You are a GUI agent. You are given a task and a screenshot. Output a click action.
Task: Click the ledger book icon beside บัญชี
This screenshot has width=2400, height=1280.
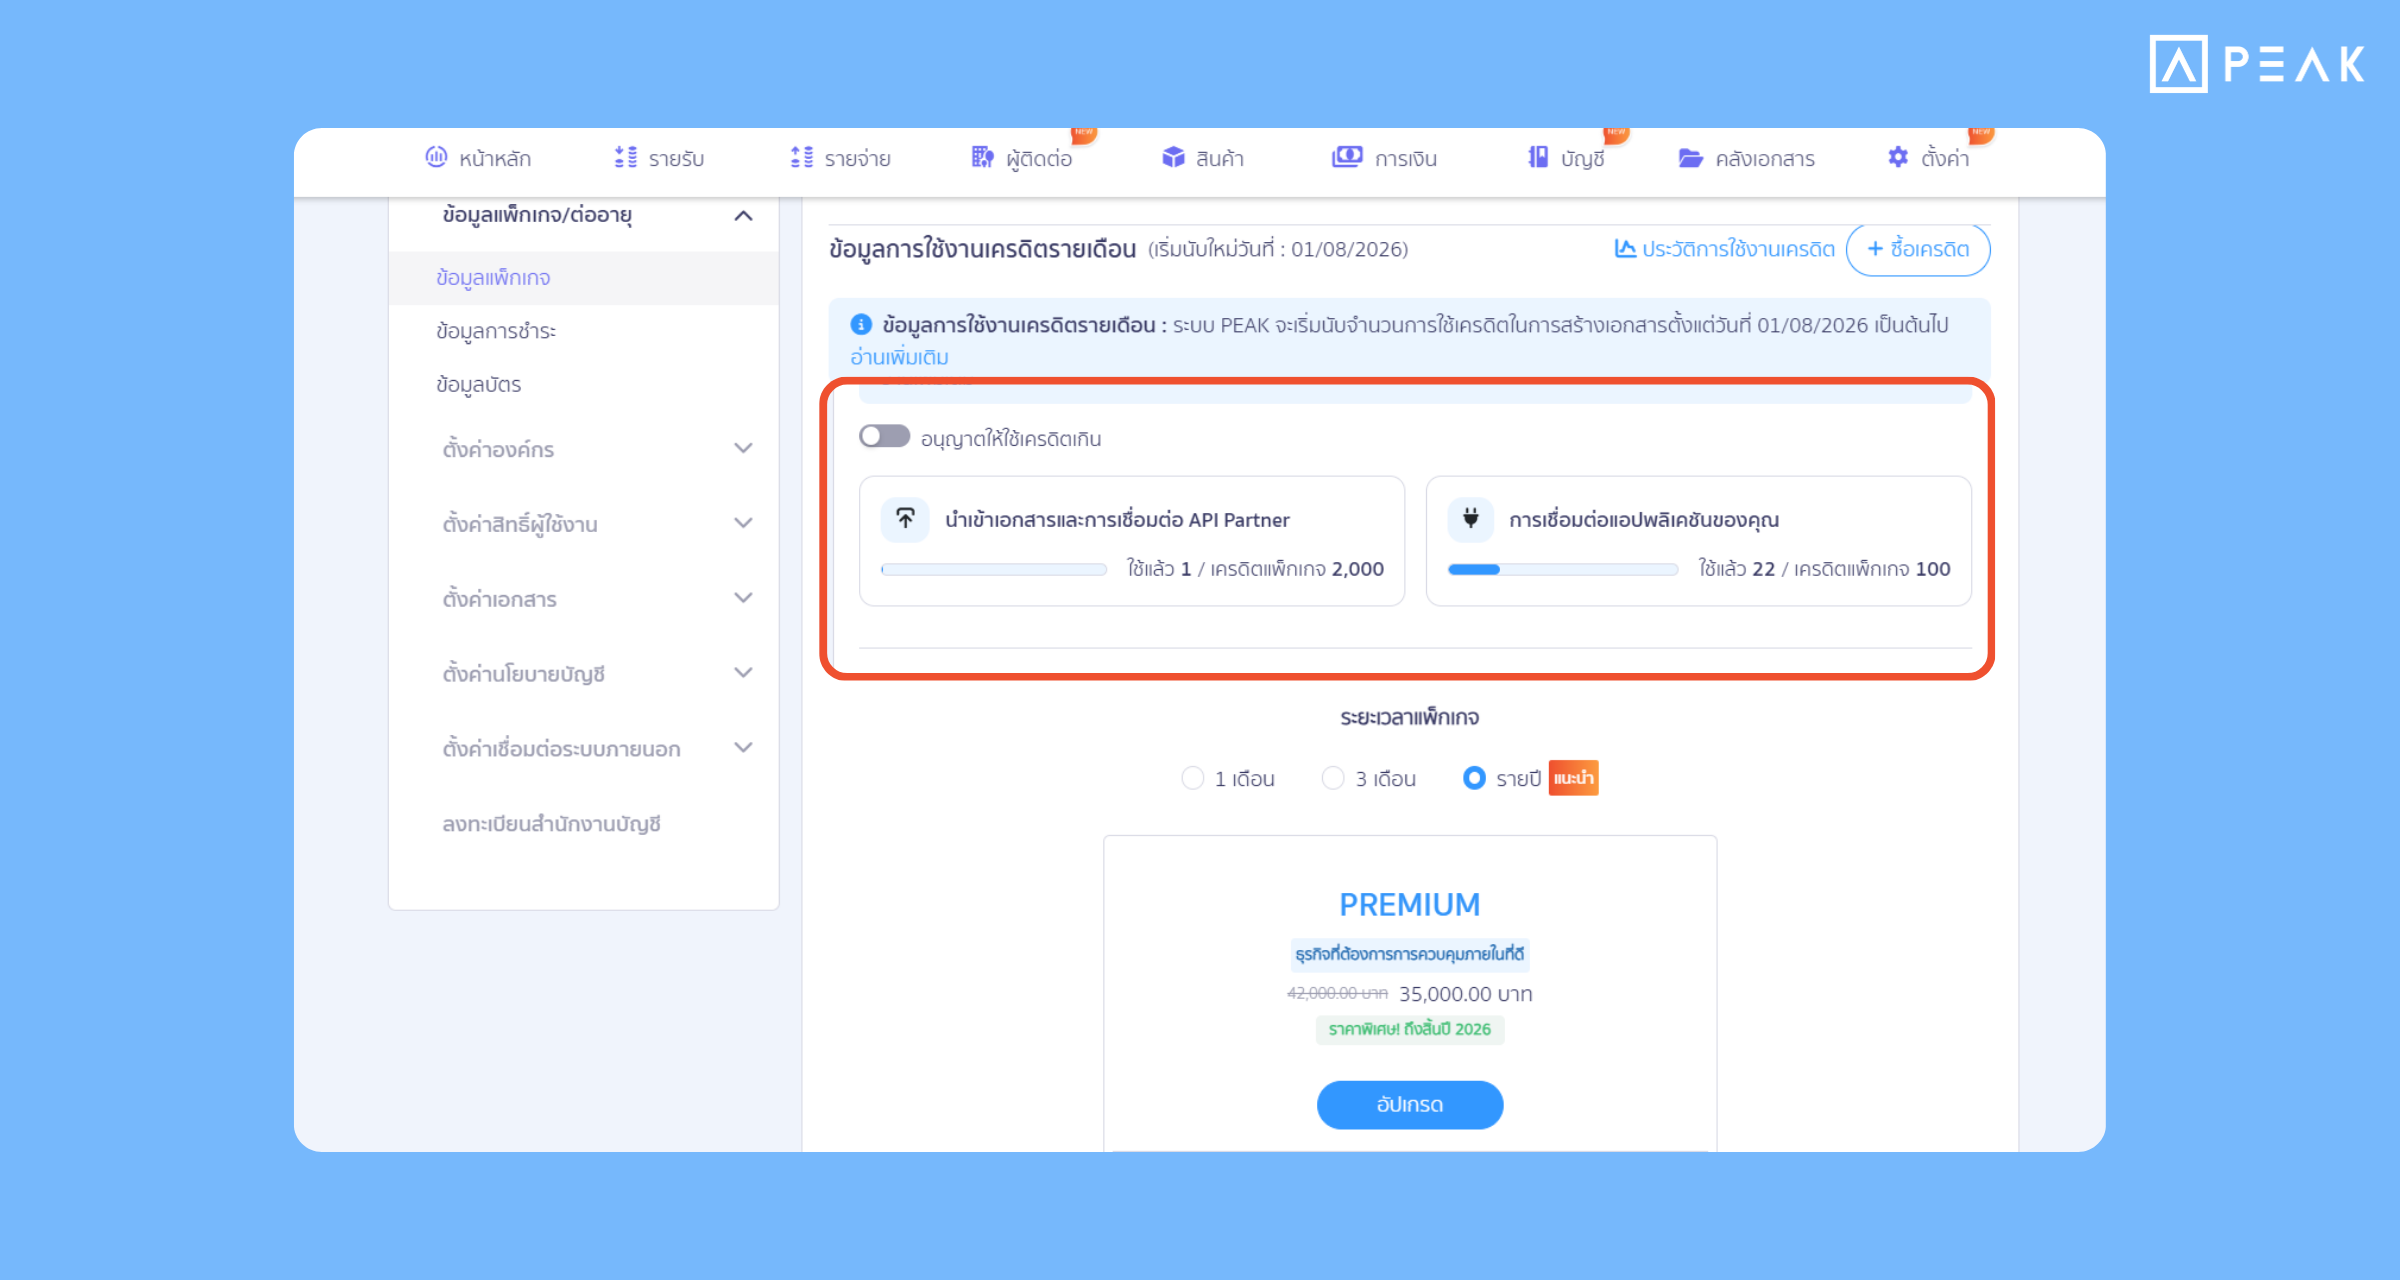pyautogui.click(x=1538, y=157)
